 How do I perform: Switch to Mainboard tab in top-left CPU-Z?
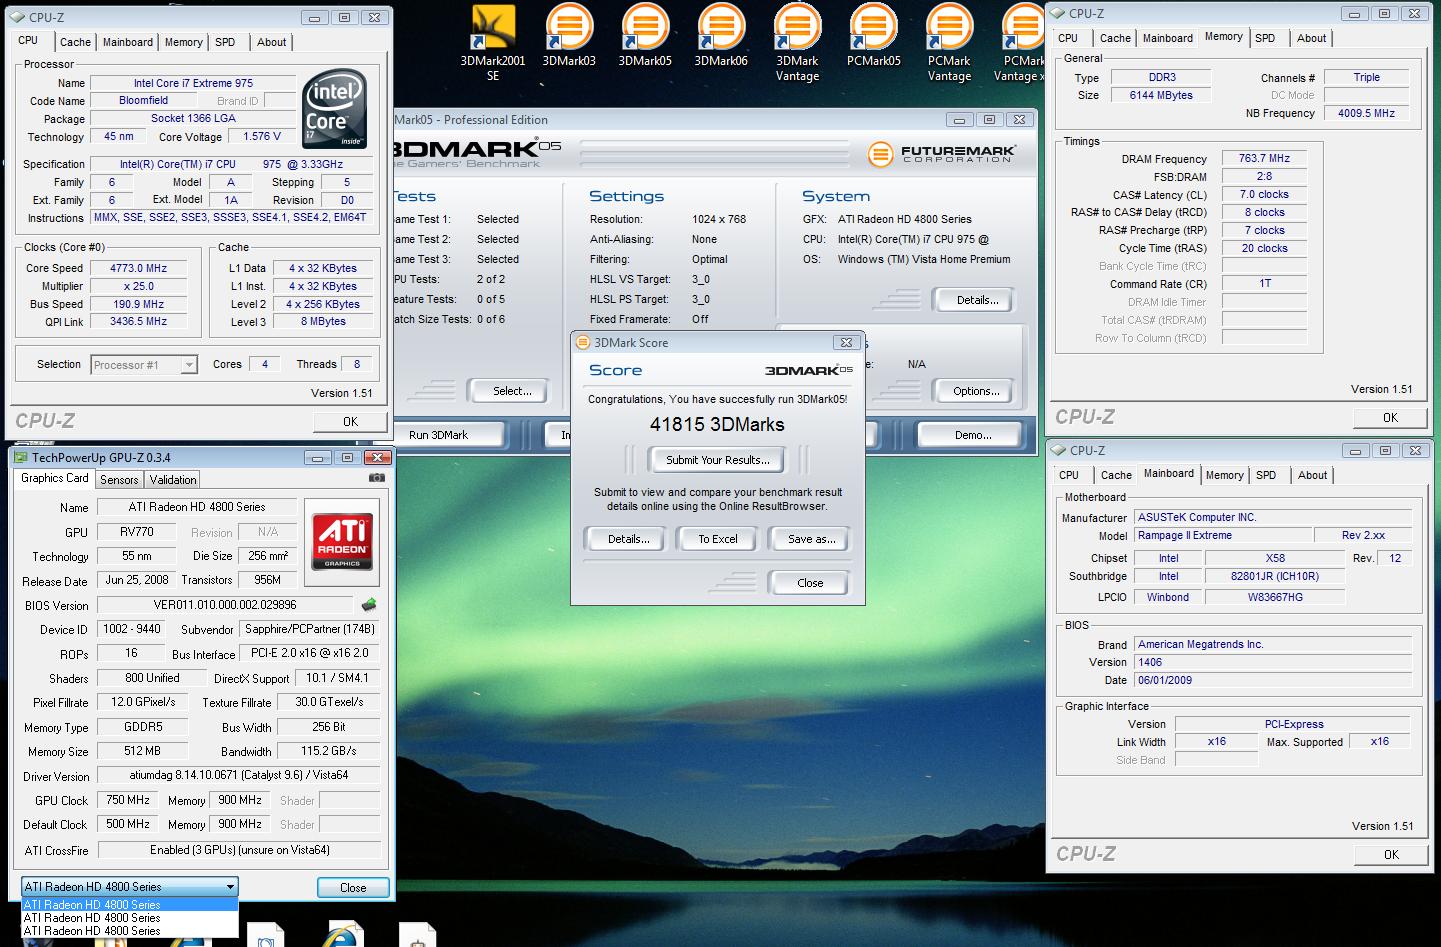[x=127, y=42]
